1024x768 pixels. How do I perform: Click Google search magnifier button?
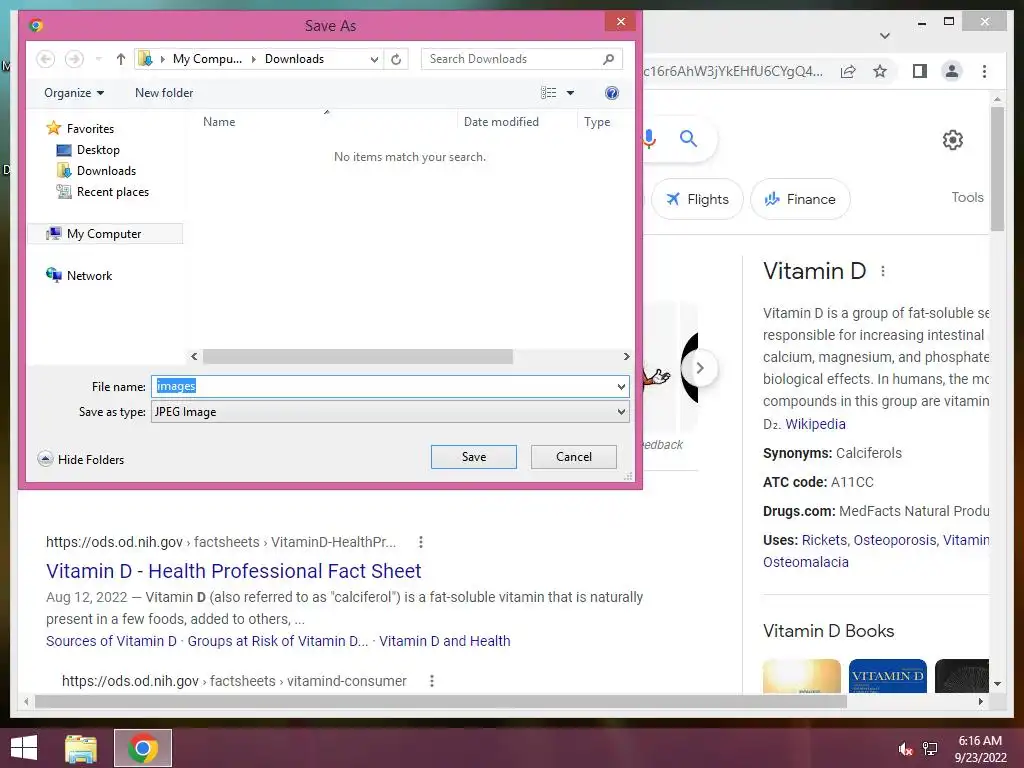pyautogui.click(x=688, y=138)
